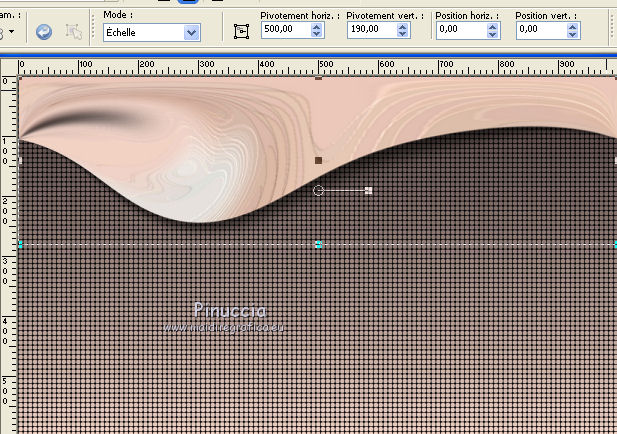Click the greyed selection-pointer toolbar icon
The height and width of the screenshot is (434, 617).
pyautogui.click(x=74, y=32)
